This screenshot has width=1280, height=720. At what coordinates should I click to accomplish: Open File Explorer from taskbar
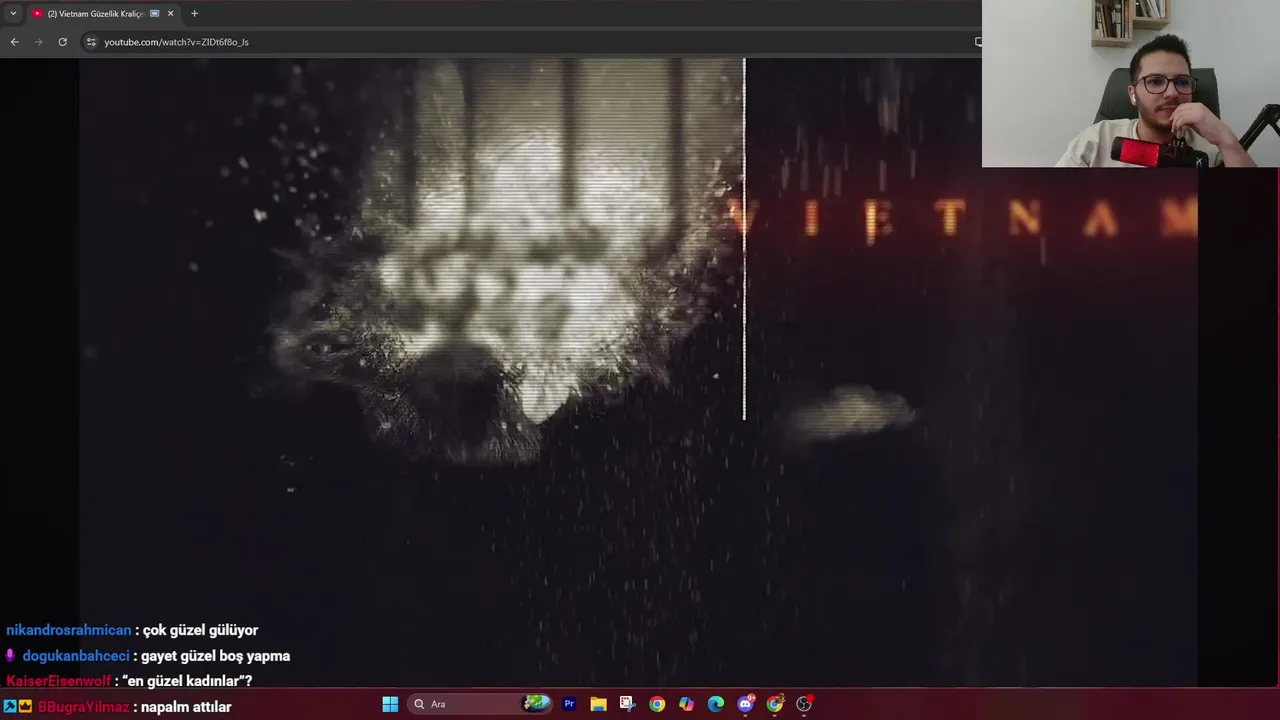[598, 704]
